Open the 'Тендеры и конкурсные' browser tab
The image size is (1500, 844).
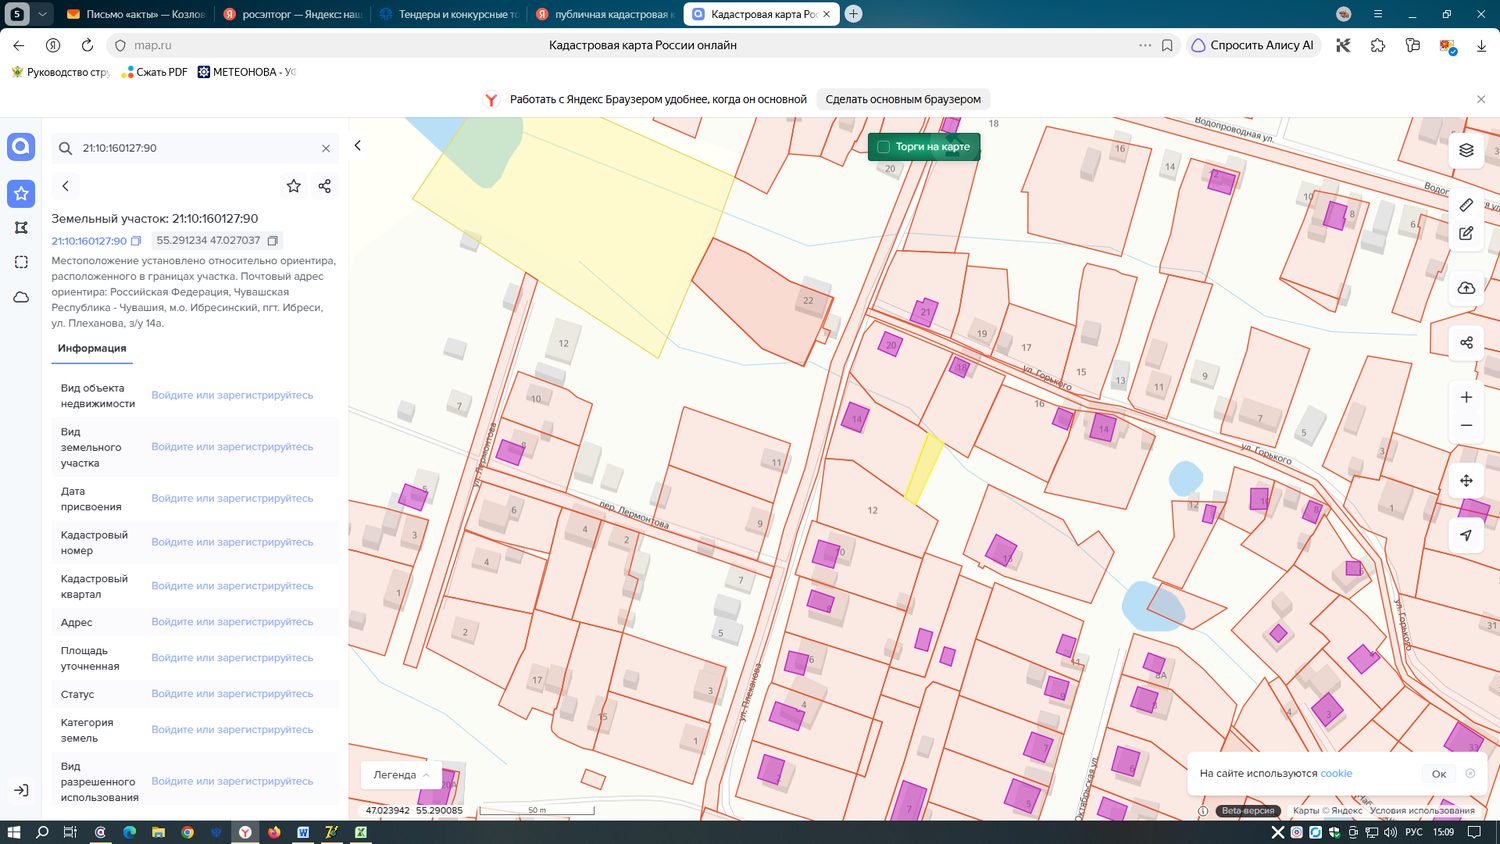point(448,14)
